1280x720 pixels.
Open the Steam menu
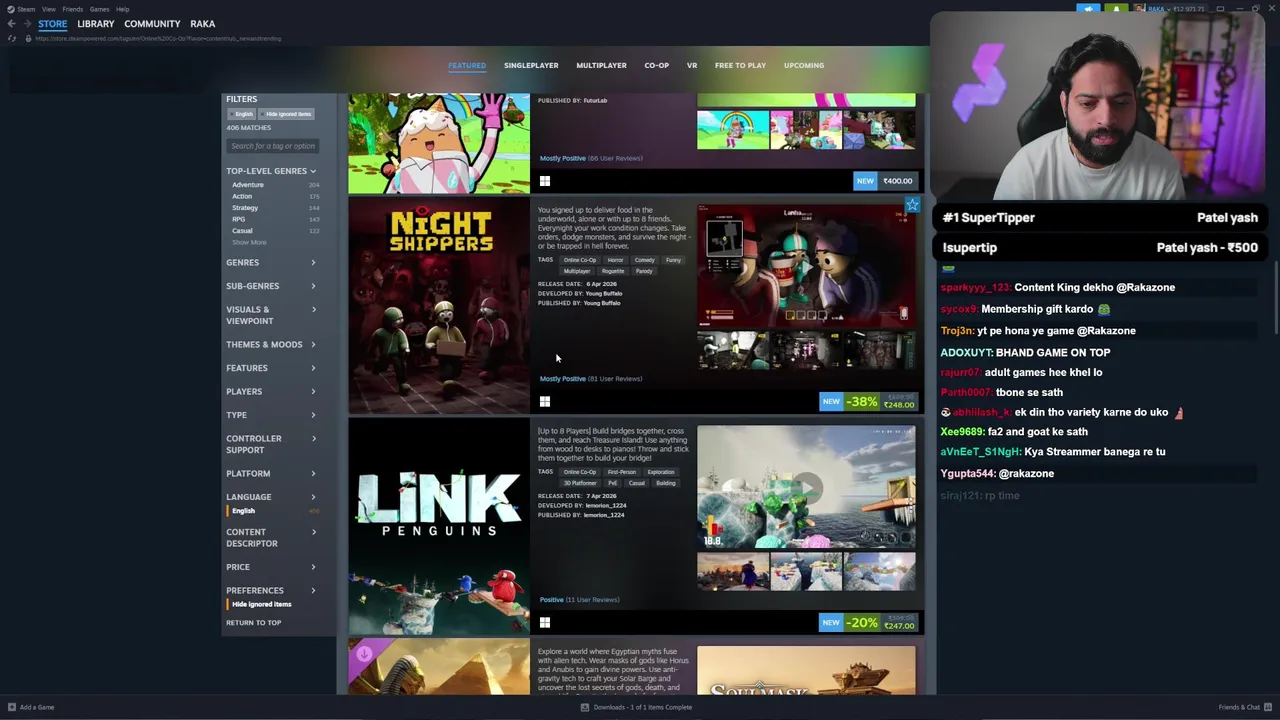(x=26, y=9)
